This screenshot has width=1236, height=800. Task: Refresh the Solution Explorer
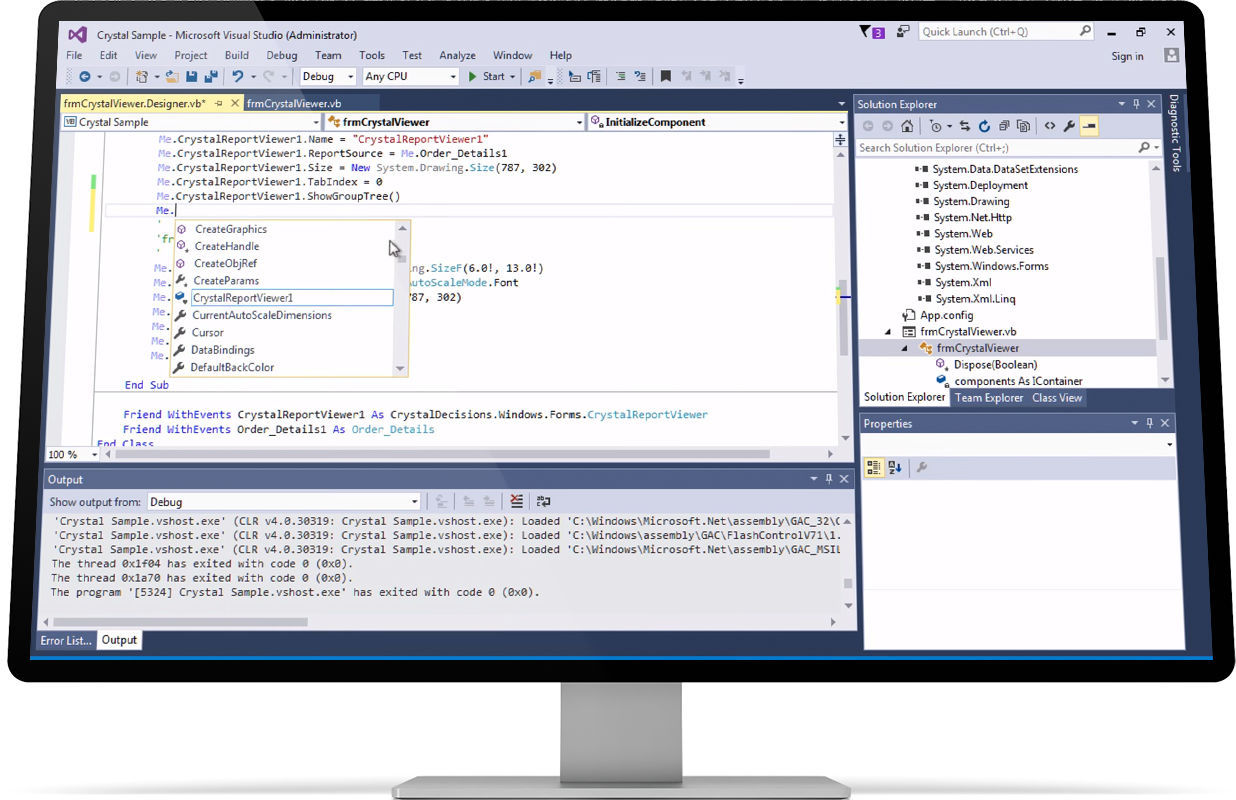click(x=984, y=125)
